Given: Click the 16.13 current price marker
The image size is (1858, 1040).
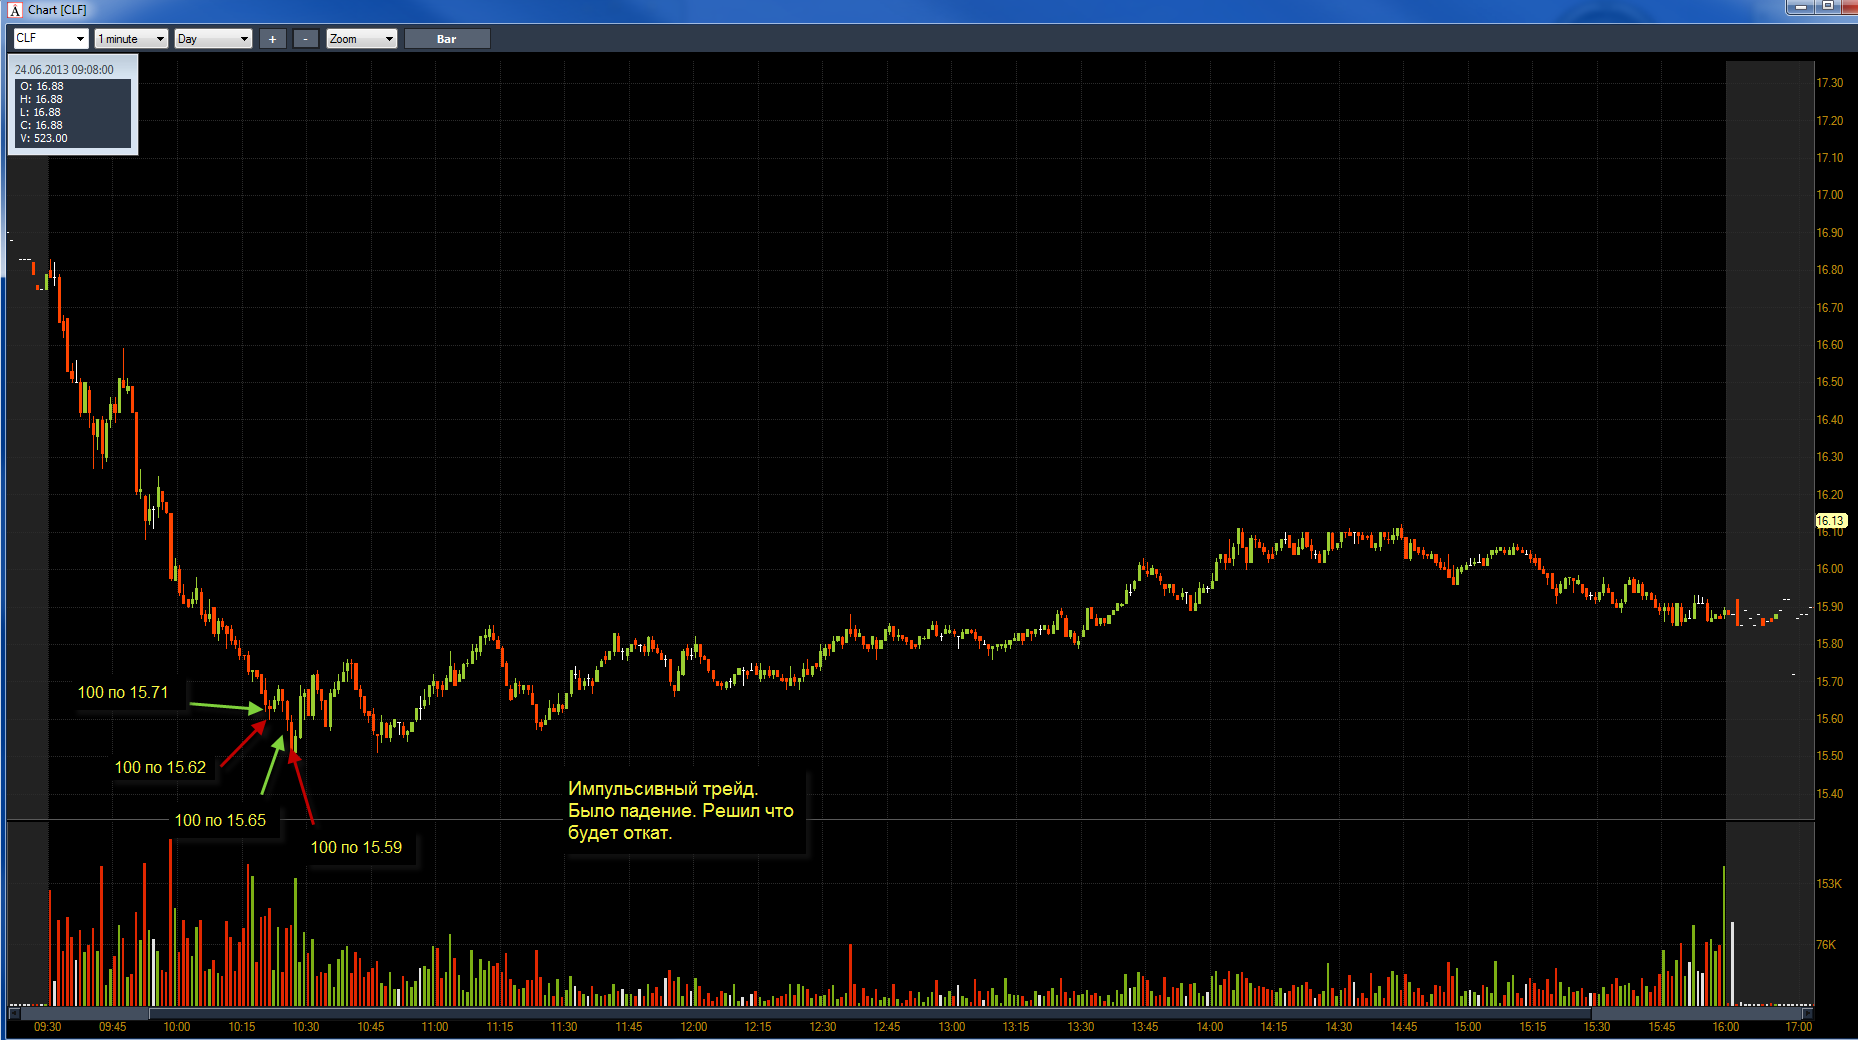Looking at the screenshot, I should pos(1830,521).
